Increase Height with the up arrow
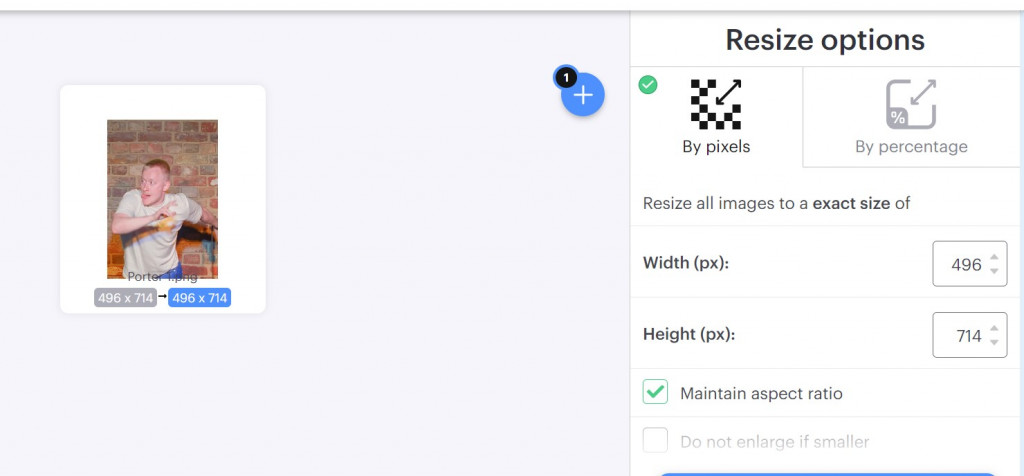 click(994, 328)
